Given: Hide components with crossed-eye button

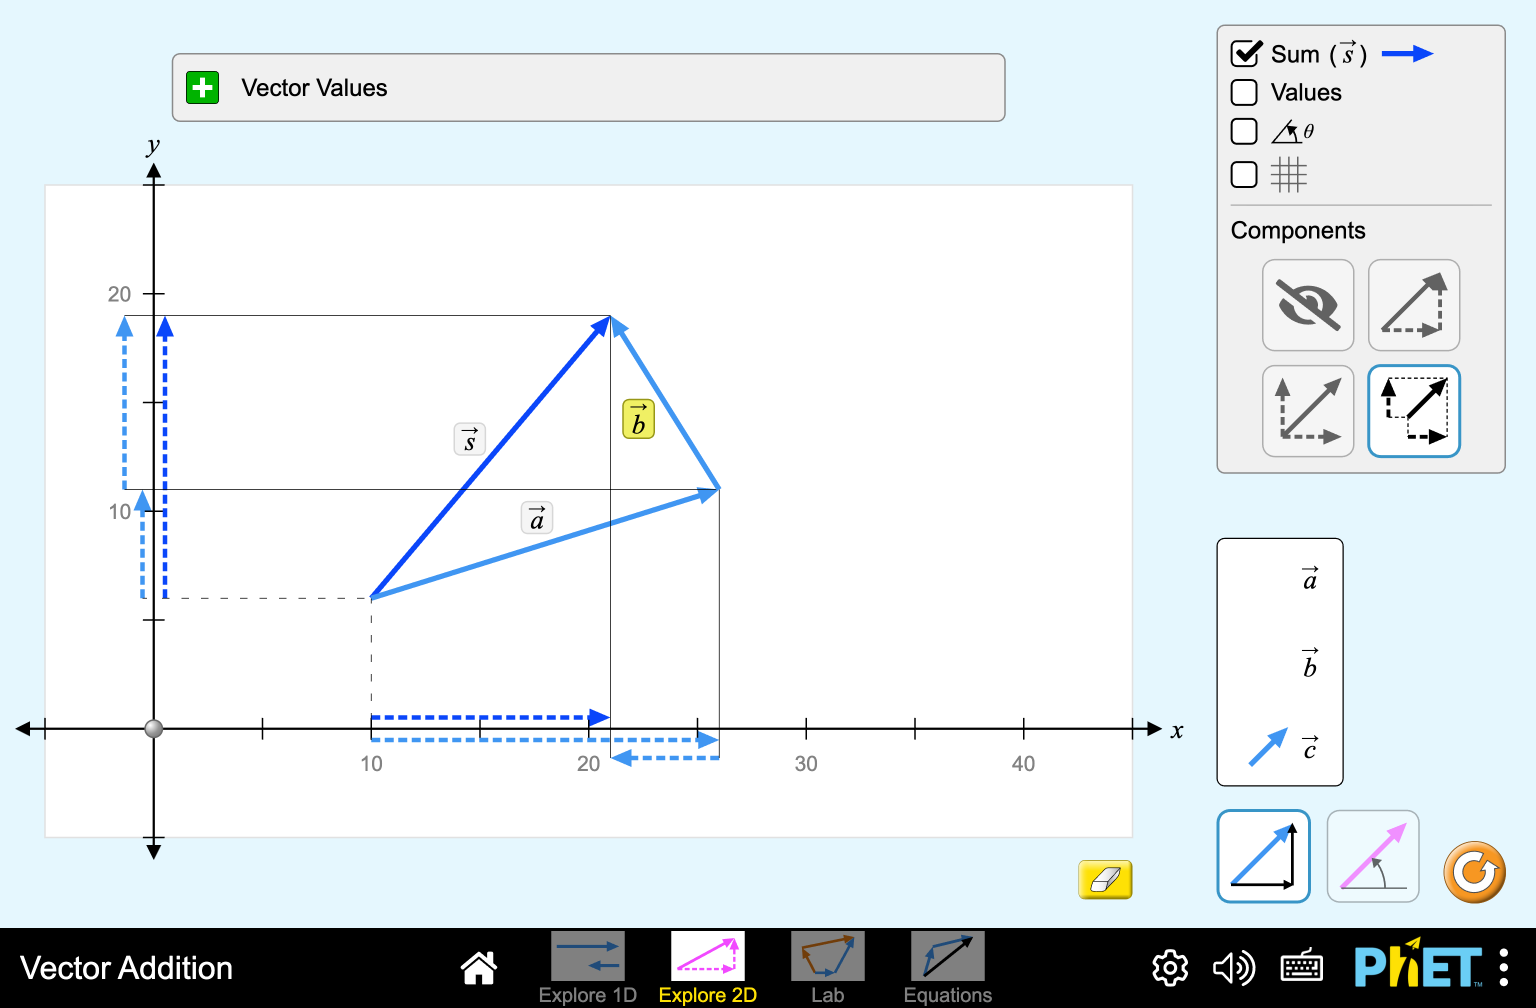Looking at the screenshot, I should tap(1308, 305).
